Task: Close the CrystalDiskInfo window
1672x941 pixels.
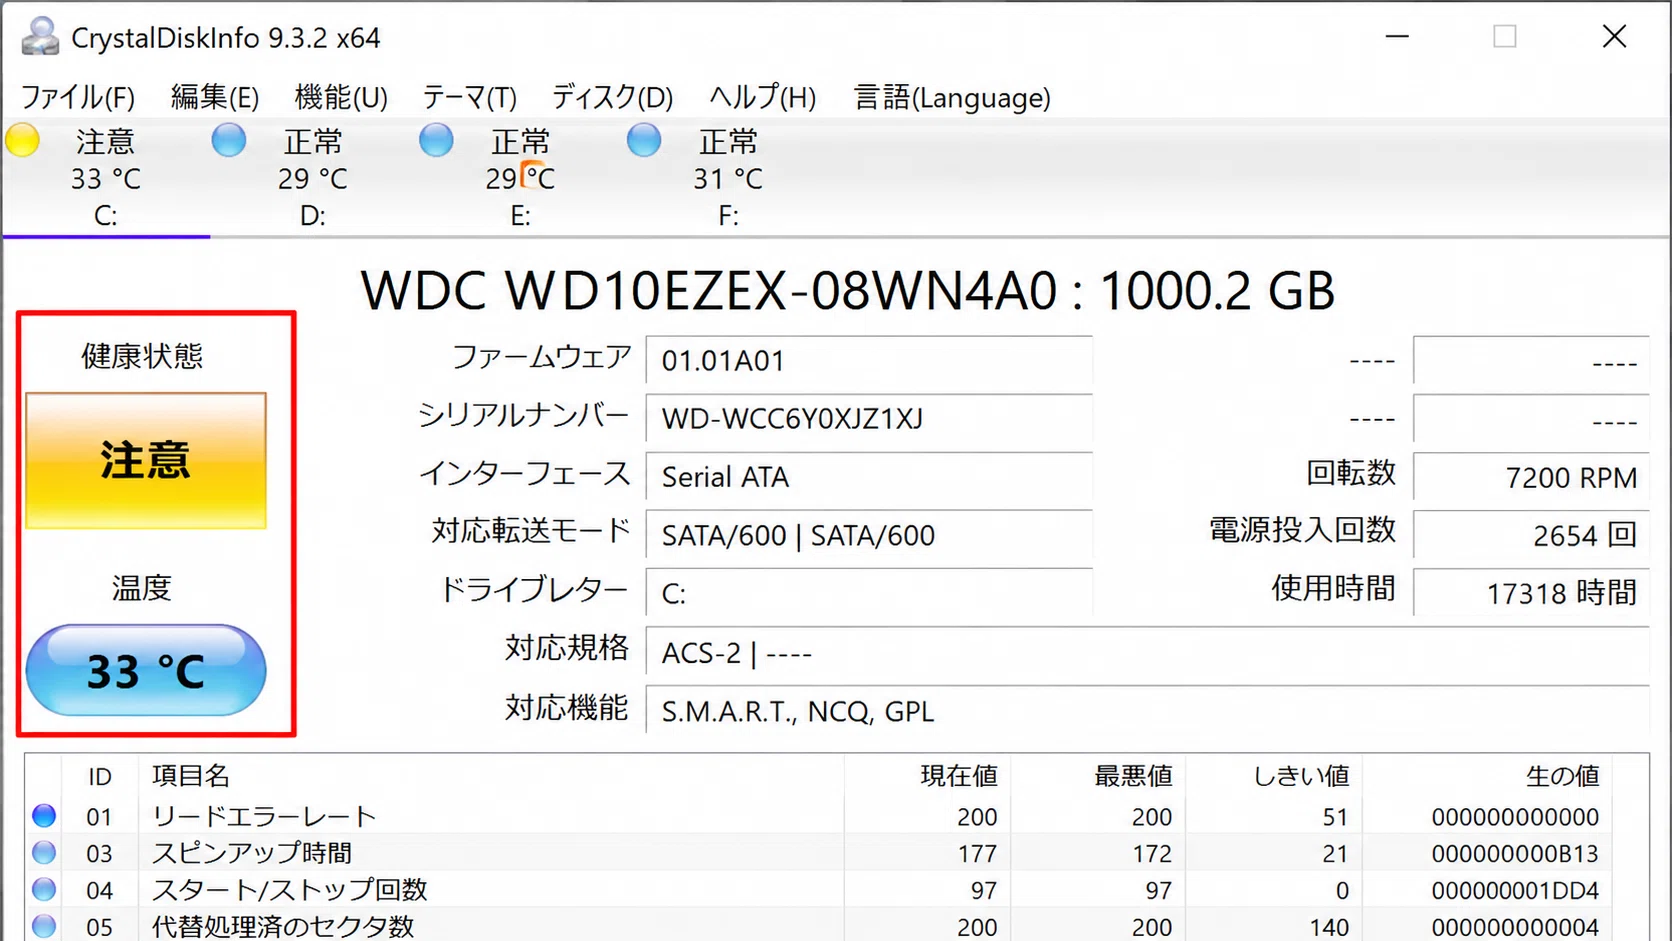Action: tap(1614, 37)
